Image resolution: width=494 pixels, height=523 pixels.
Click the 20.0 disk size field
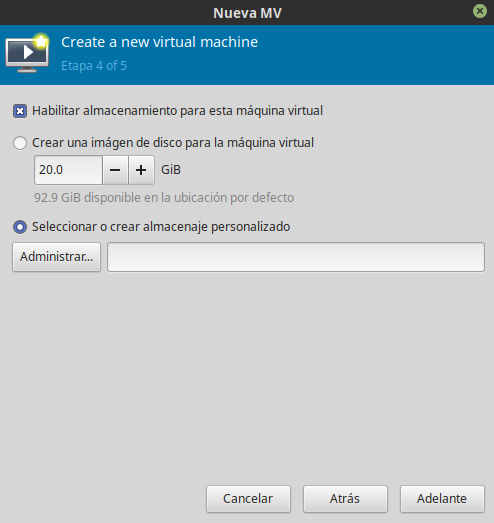[68, 170]
